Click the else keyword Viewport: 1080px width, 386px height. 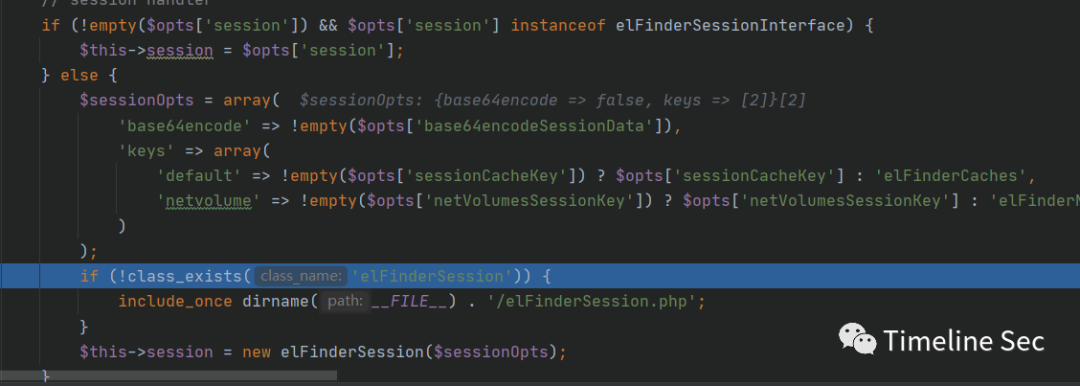coord(79,76)
